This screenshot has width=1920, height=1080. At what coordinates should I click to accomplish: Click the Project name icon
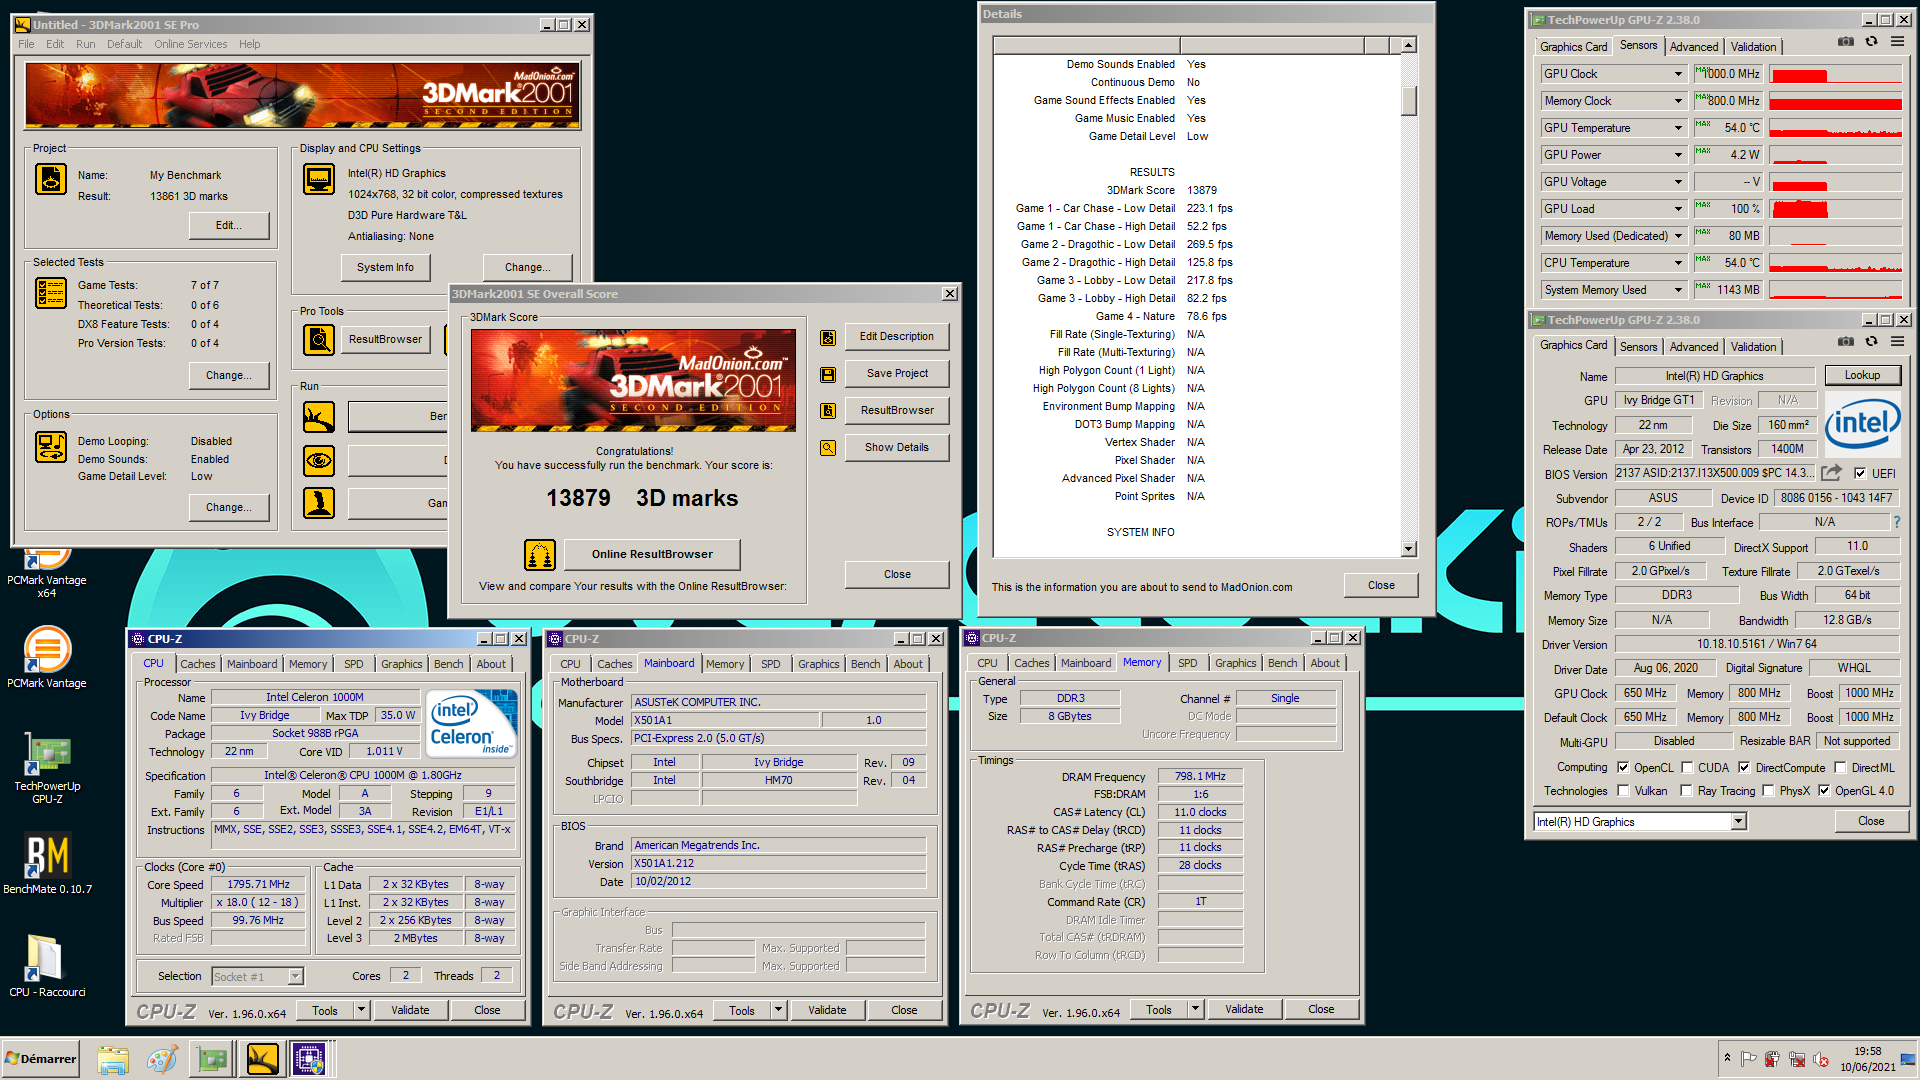coord(51,179)
